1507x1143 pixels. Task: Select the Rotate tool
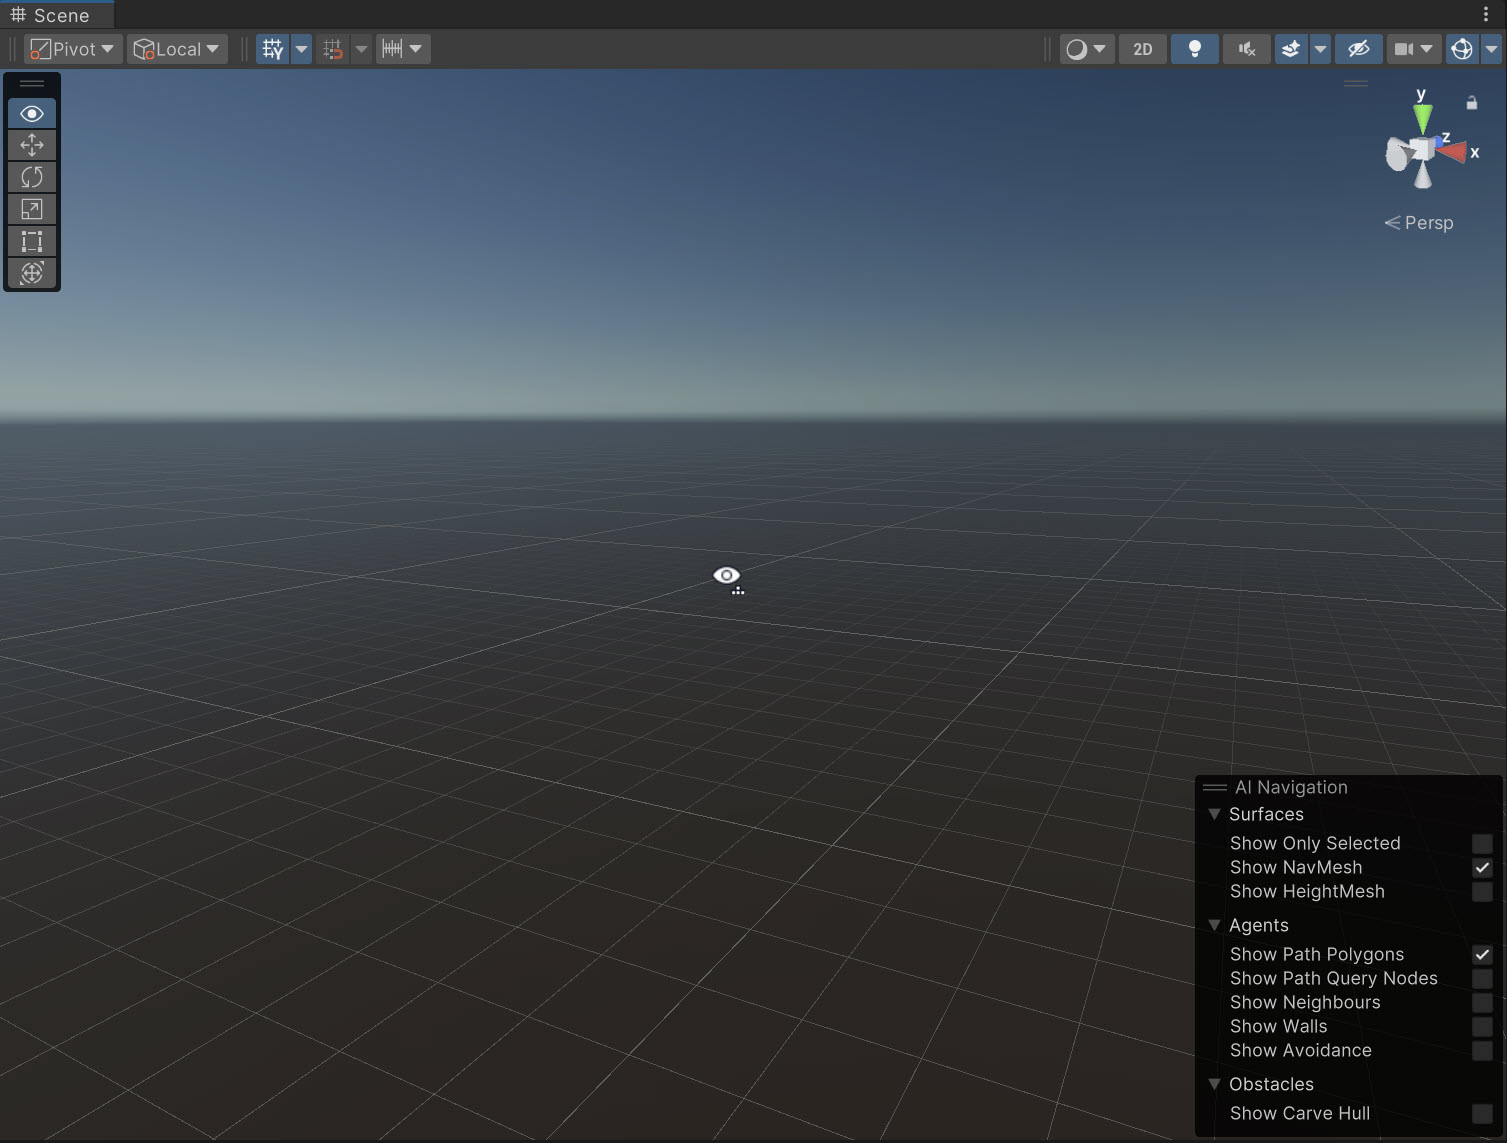point(32,177)
